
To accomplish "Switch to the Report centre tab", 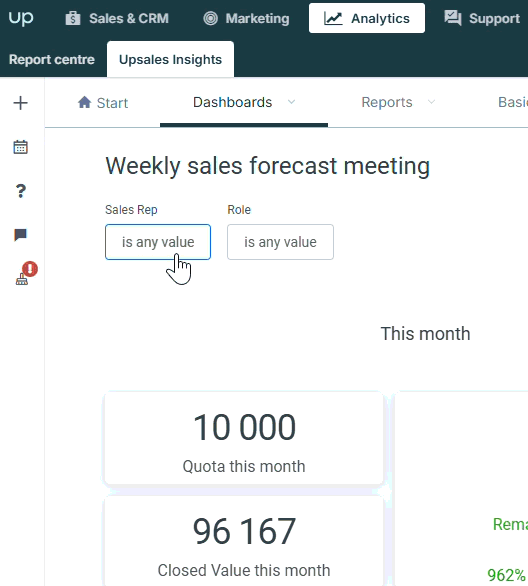I will [x=52, y=59].
